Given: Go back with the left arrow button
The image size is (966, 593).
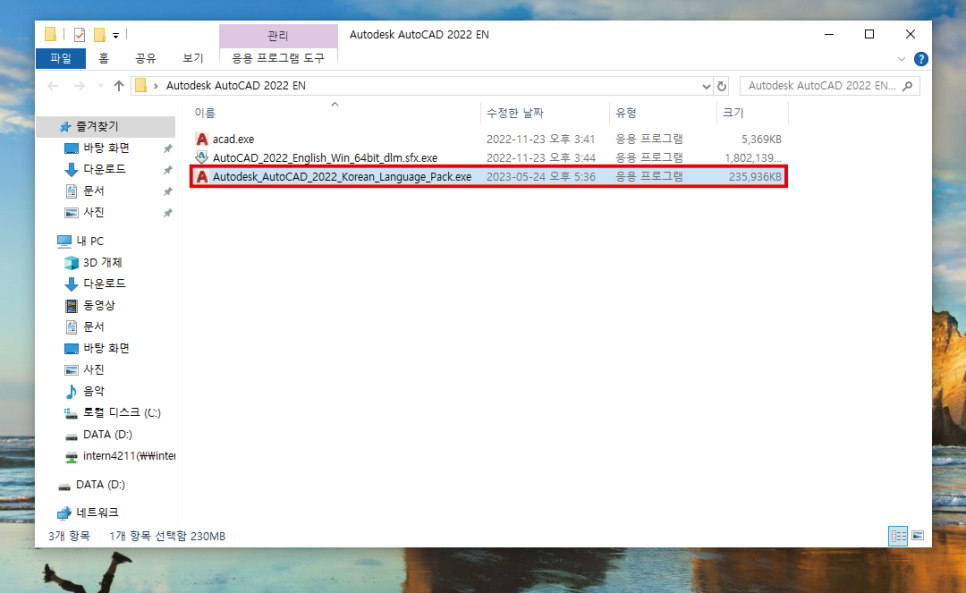Looking at the screenshot, I should pyautogui.click(x=53, y=86).
